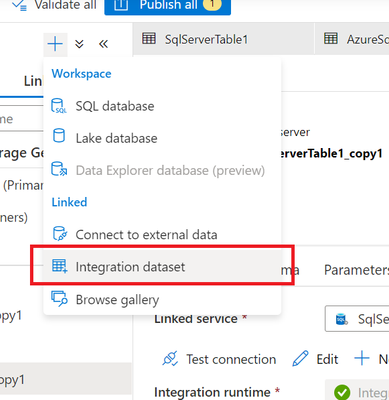Image resolution: width=389 pixels, height=400 pixels.
Task: Click the plus icon to add resource
Action: tap(55, 44)
